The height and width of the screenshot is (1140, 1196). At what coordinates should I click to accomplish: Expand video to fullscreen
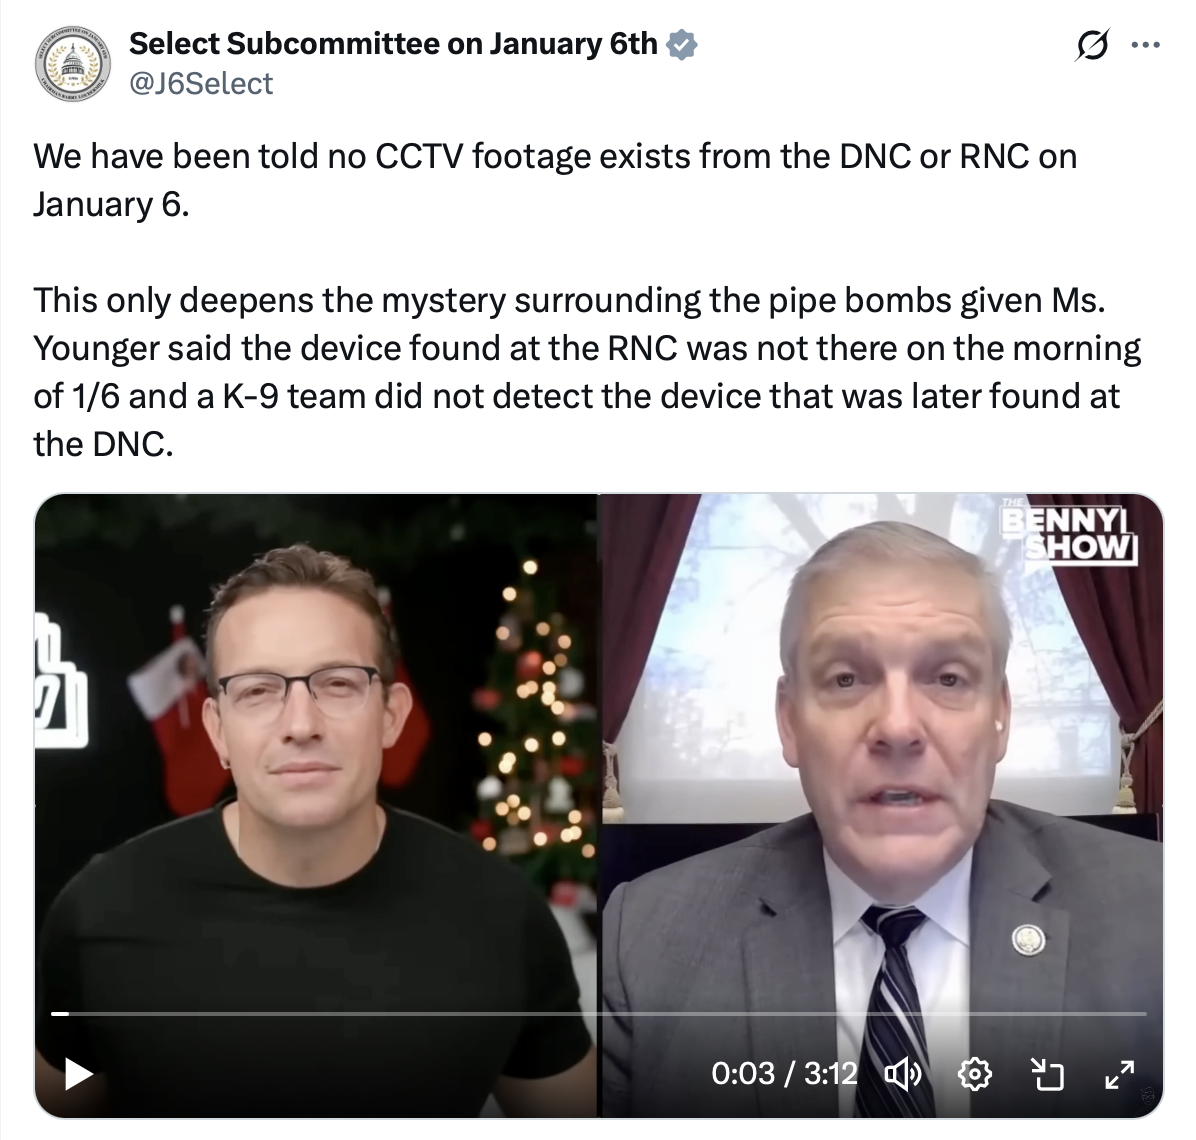pyautogui.click(x=1120, y=1074)
